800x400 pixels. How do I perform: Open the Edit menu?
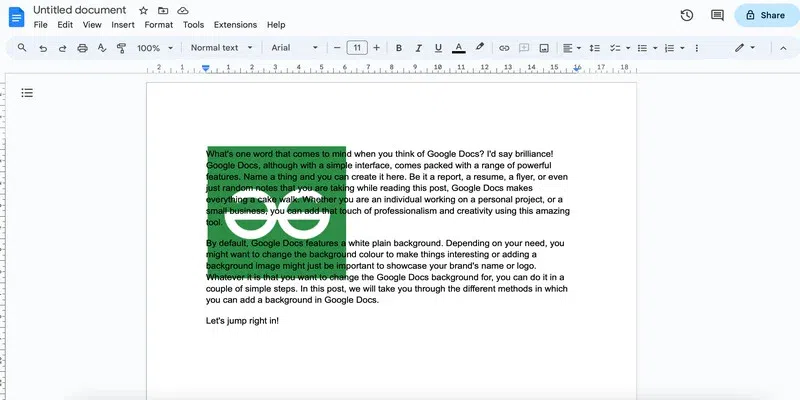65,24
